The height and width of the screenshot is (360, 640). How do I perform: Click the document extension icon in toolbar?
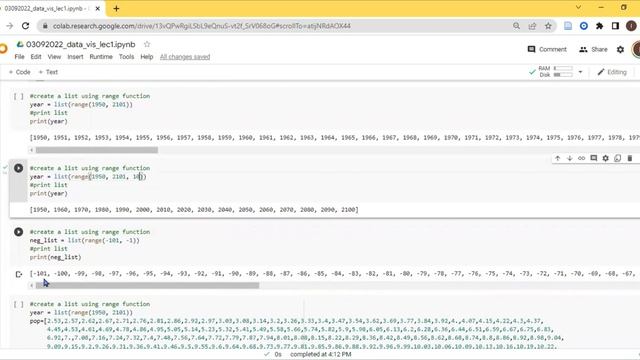point(568,26)
